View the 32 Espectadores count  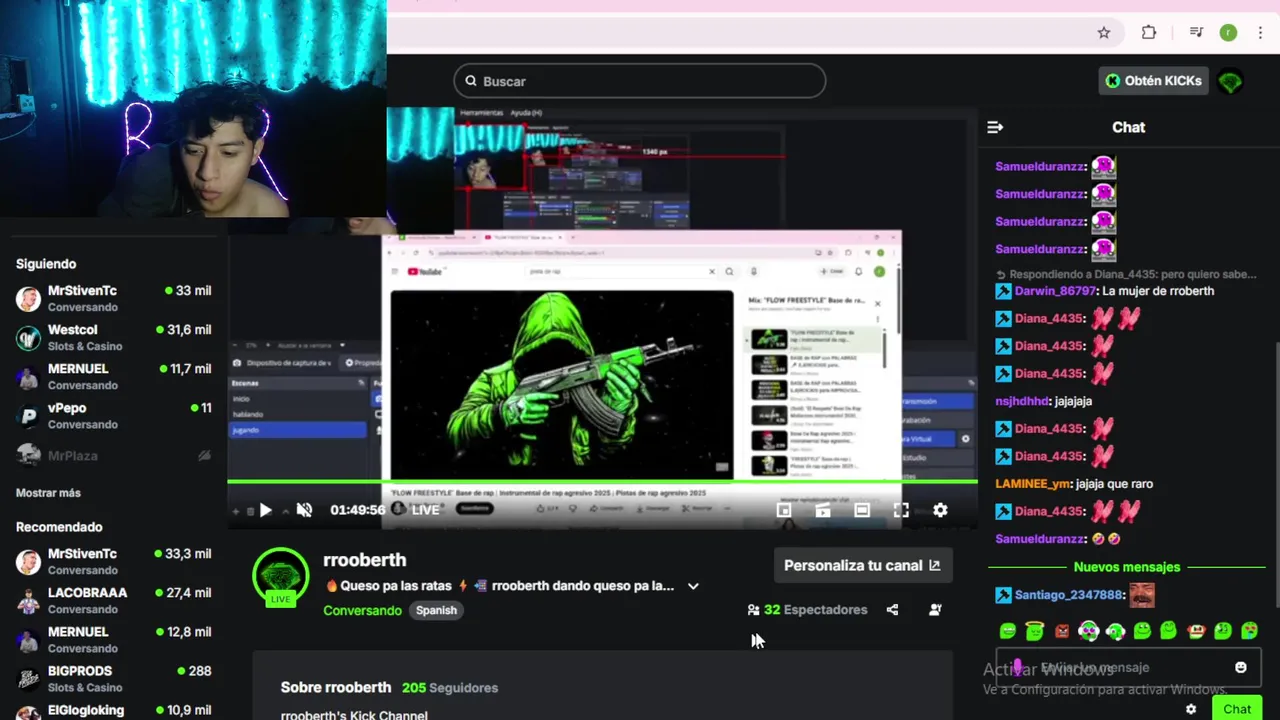(x=807, y=609)
